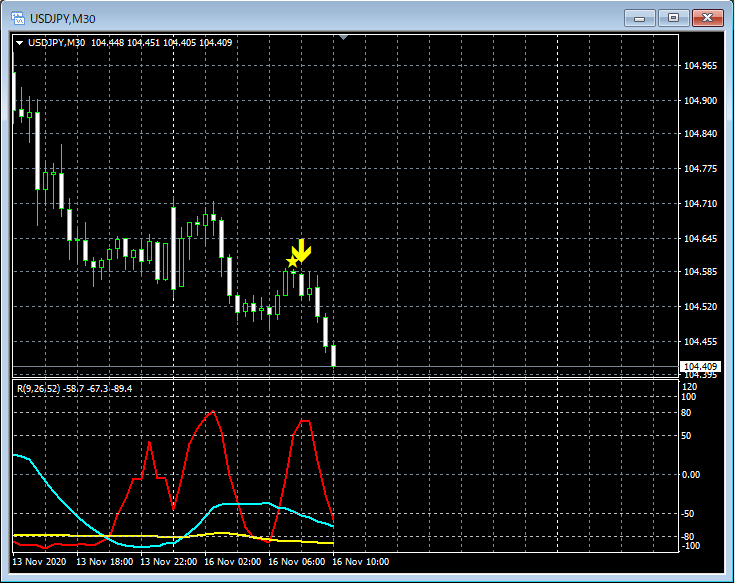Click the chart window icon in title bar

tap(18, 18)
